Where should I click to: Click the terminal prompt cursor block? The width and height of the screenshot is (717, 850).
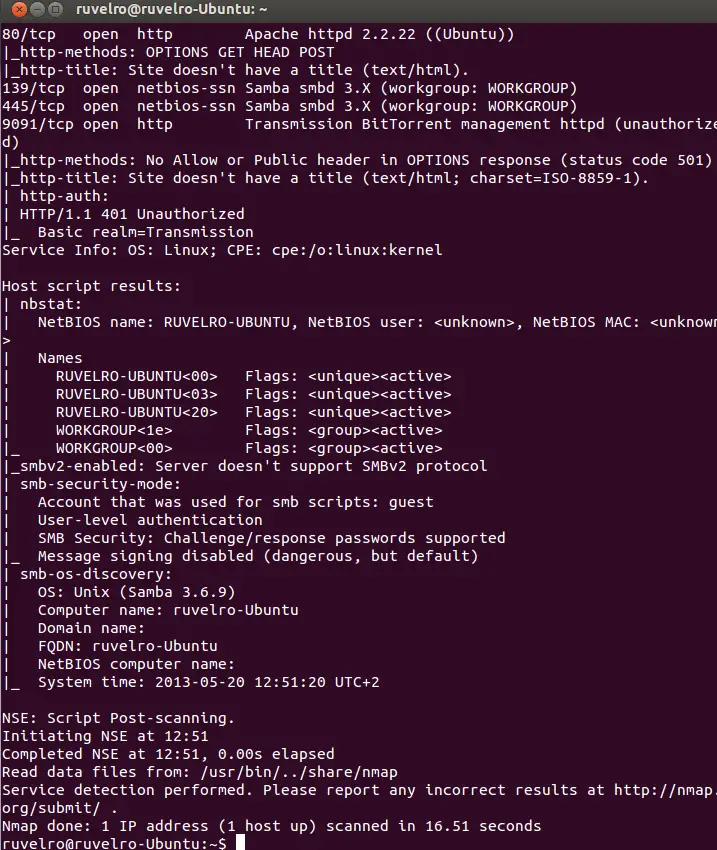[240, 844]
